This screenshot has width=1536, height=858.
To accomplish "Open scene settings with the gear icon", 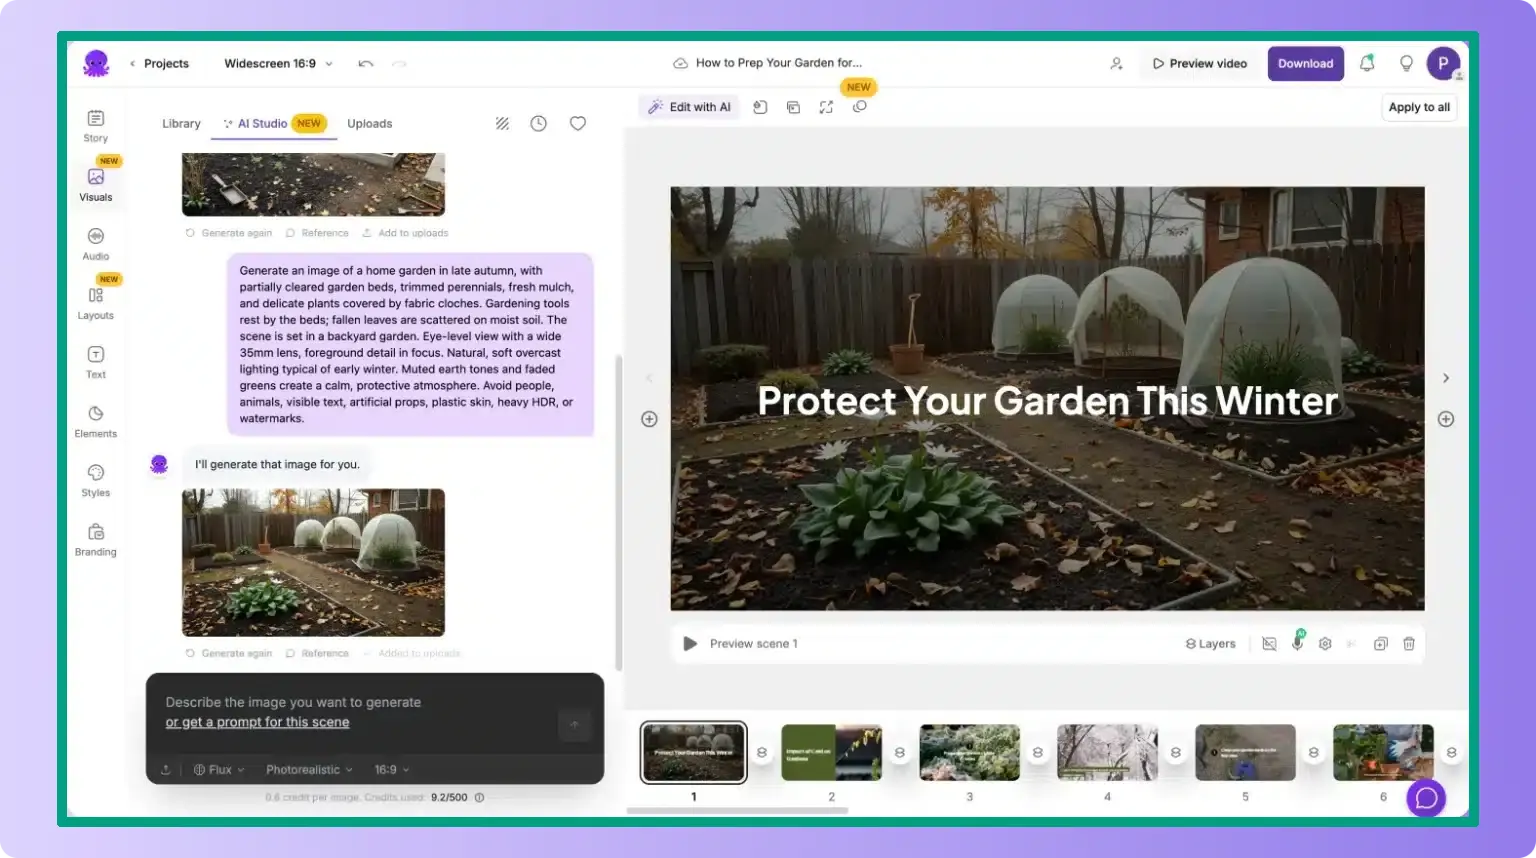I will (1325, 643).
